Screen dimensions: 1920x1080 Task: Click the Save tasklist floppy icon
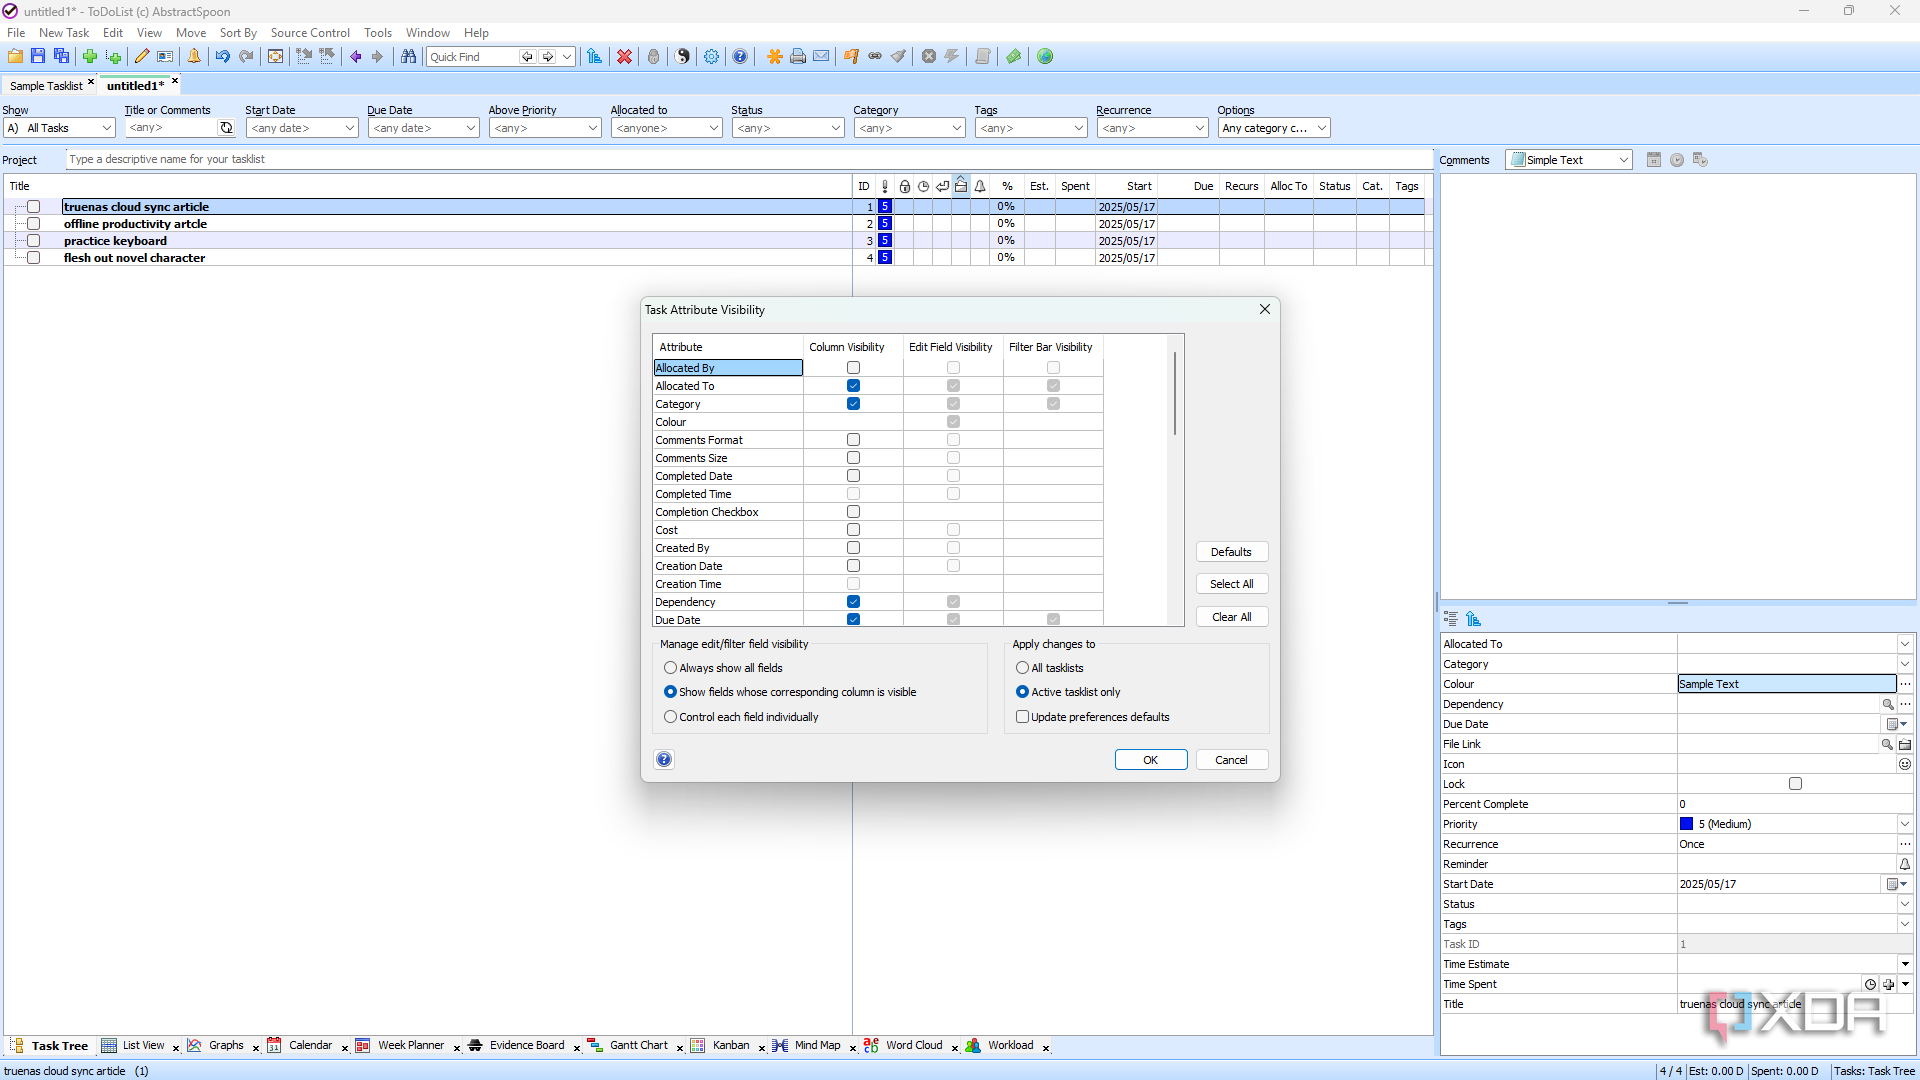pyautogui.click(x=38, y=57)
